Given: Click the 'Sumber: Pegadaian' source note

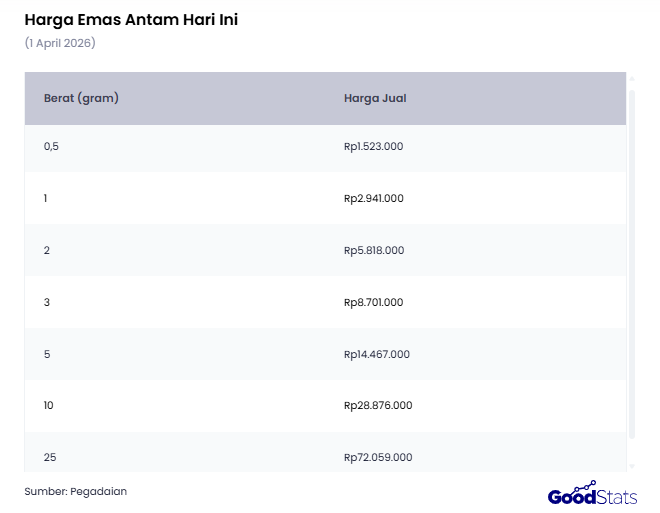Looking at the screenshot, I should 76,491.
